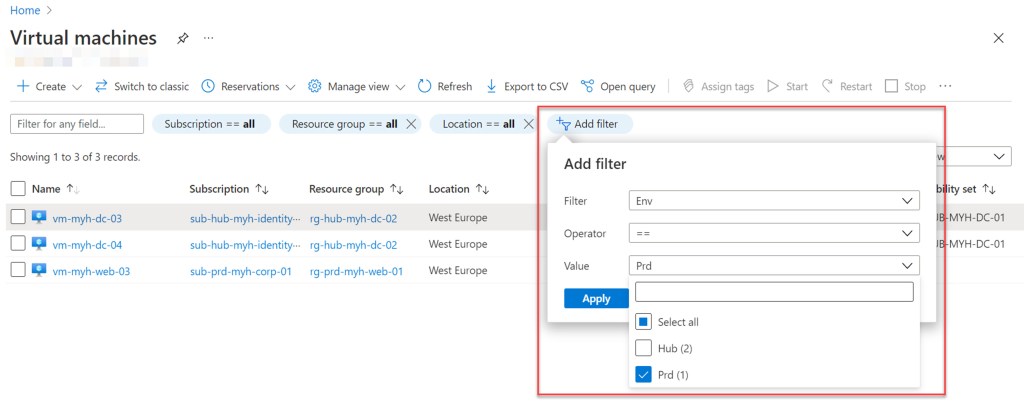Viewport: 1024px width, 404px height.
Task: Click the Switch to classic icon
Action: click(101, 87)
